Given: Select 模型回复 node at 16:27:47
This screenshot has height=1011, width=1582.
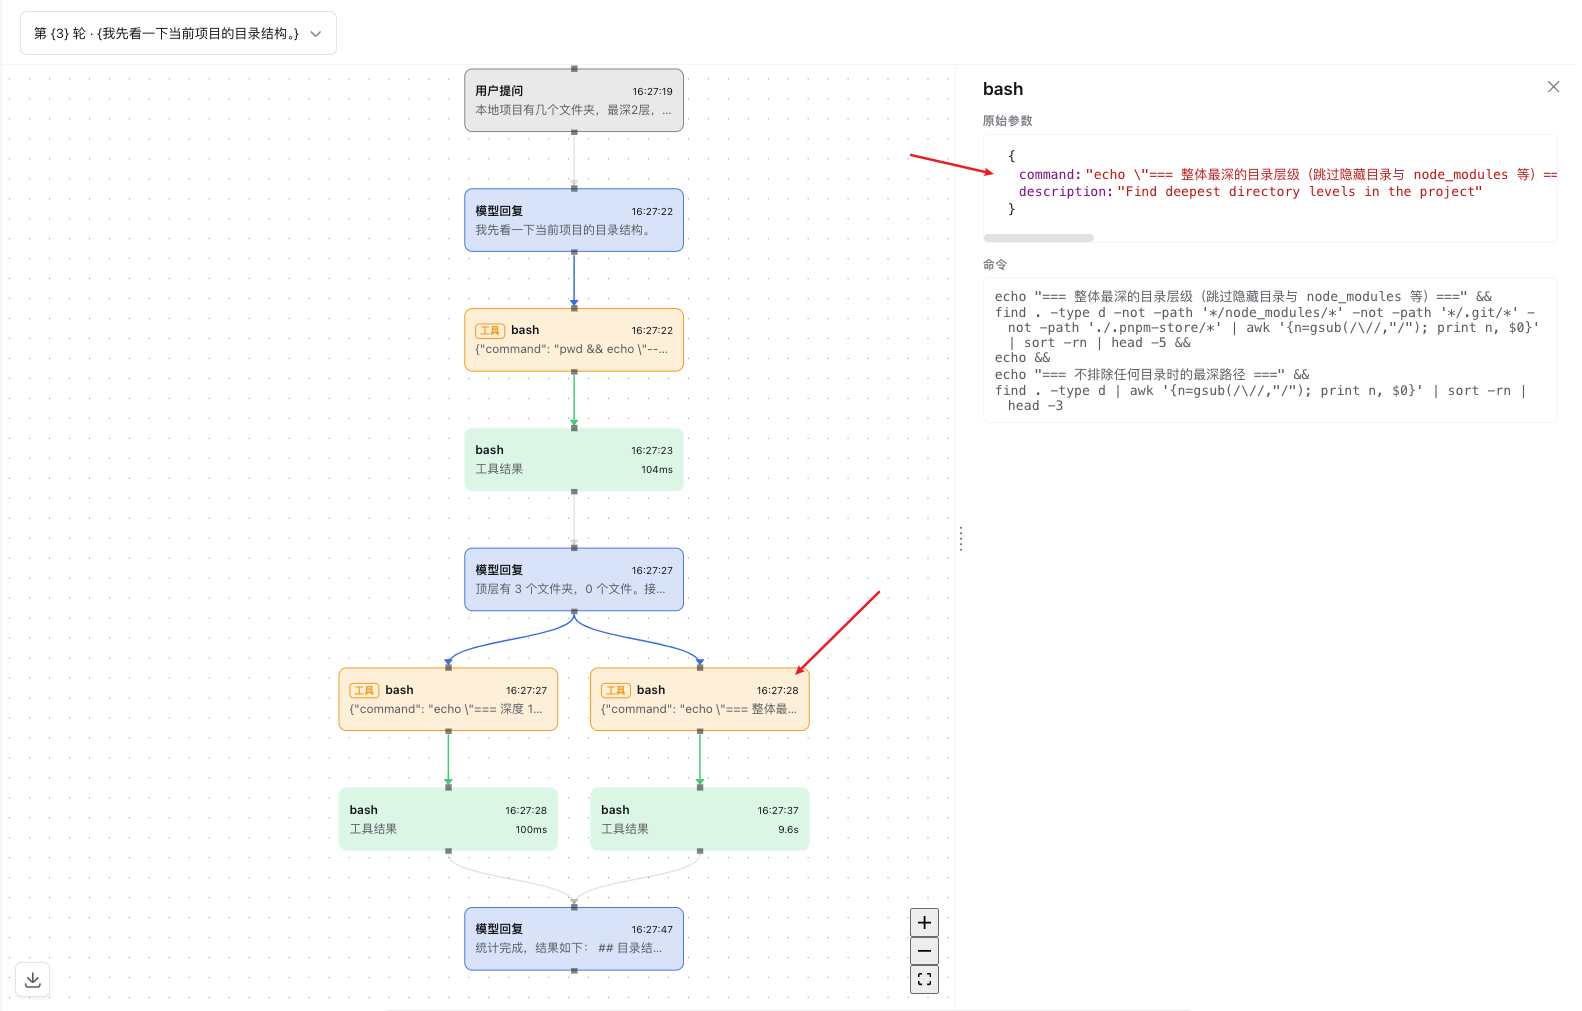Looking at the screenshot, I should click(574, 939).
